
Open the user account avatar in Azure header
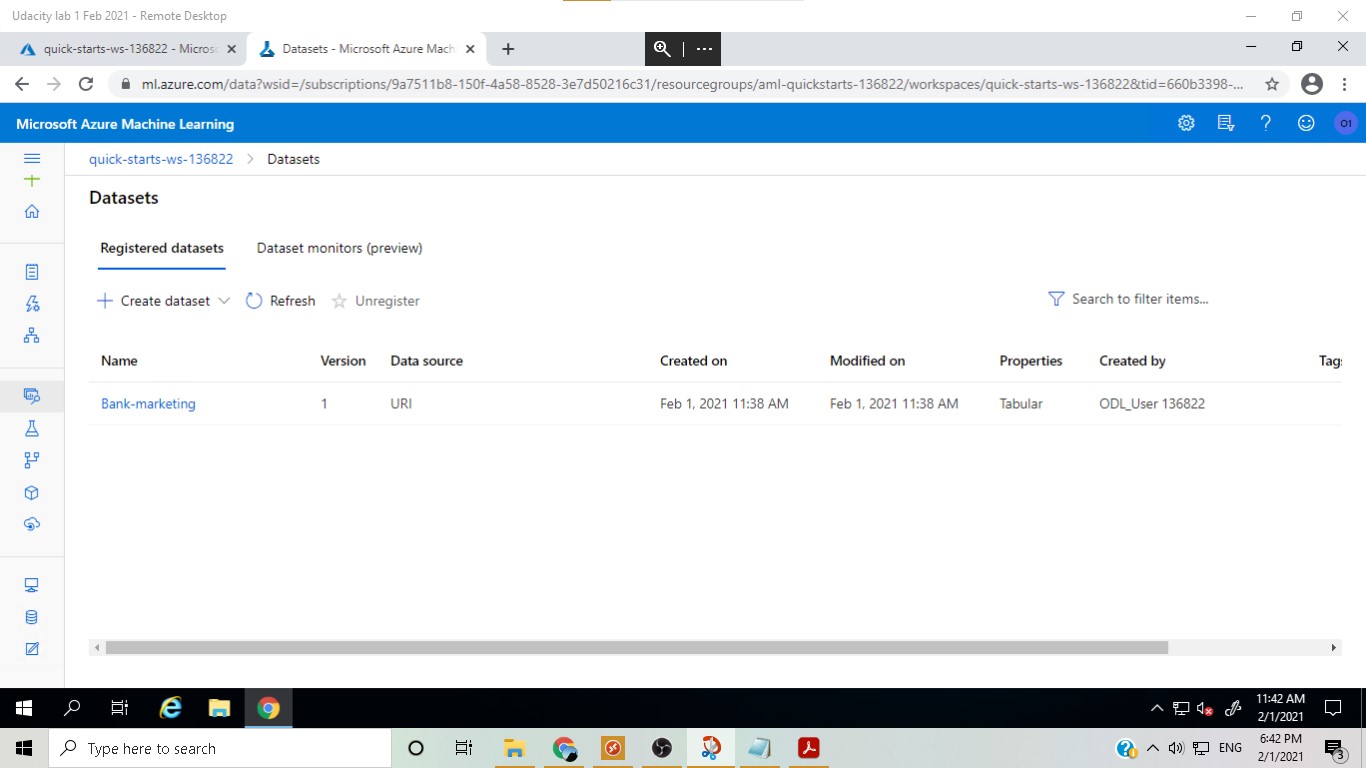(x=1345, y=123)
